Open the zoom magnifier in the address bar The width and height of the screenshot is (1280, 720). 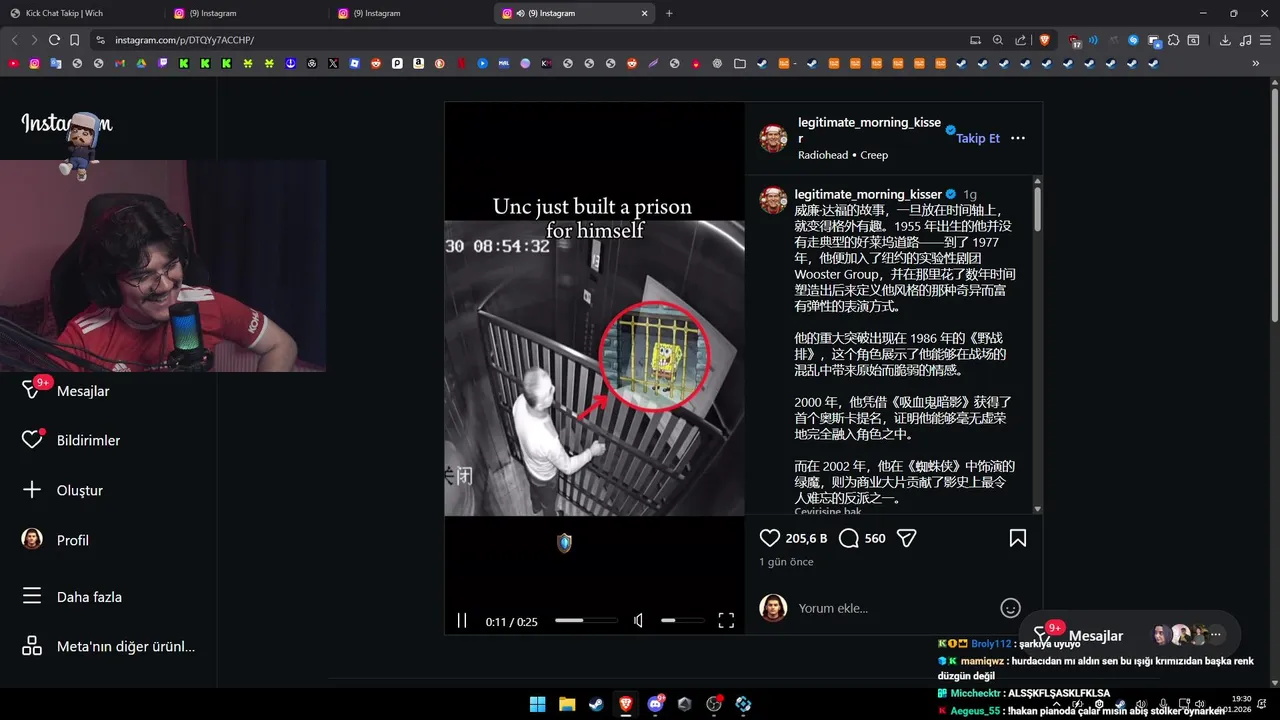[998, 40]
